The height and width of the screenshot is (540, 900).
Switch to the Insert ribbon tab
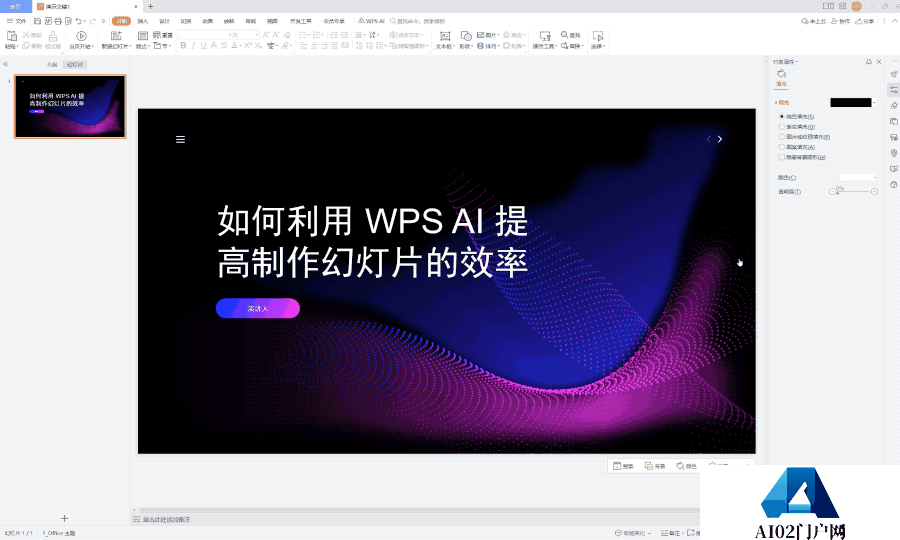(x=143, y=21)
